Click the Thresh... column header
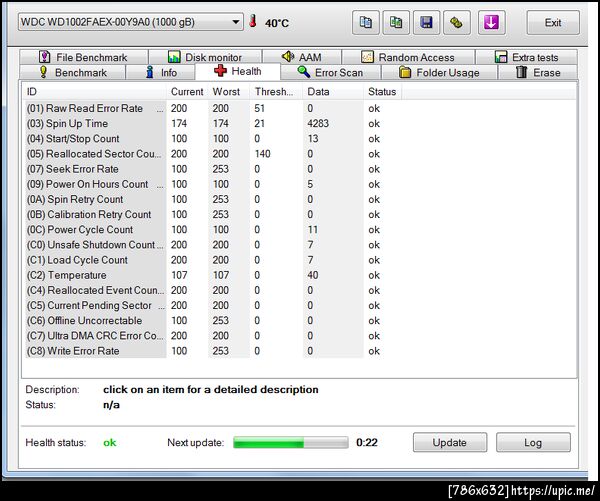The width and height of the screenshot is (600, 501). [x=276, y=92]
